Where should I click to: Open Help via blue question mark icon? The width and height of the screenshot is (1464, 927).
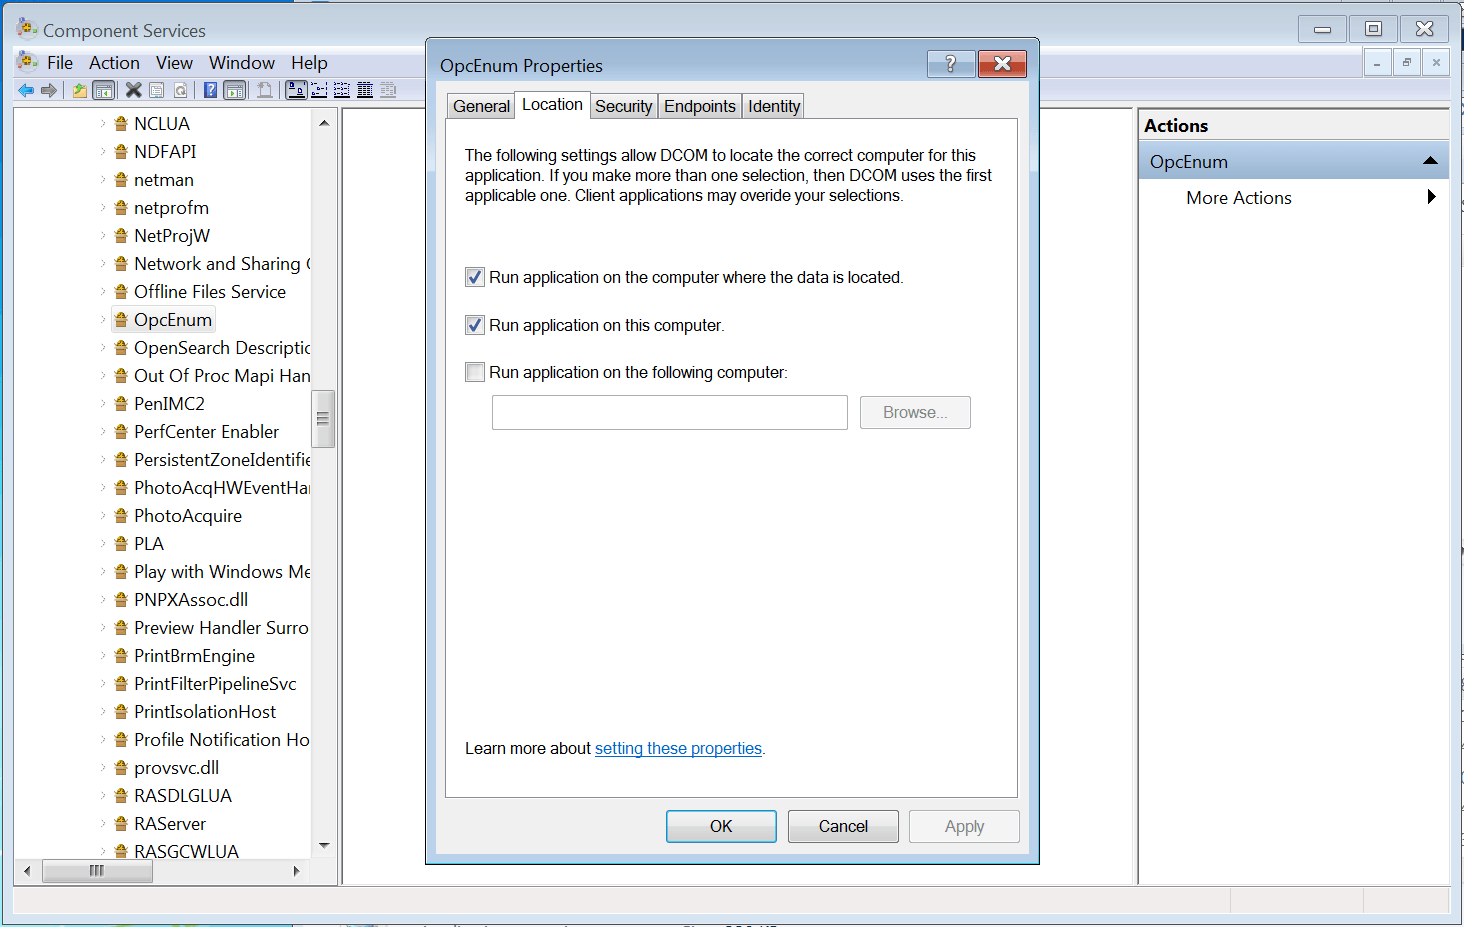click(x=210, y=91)
